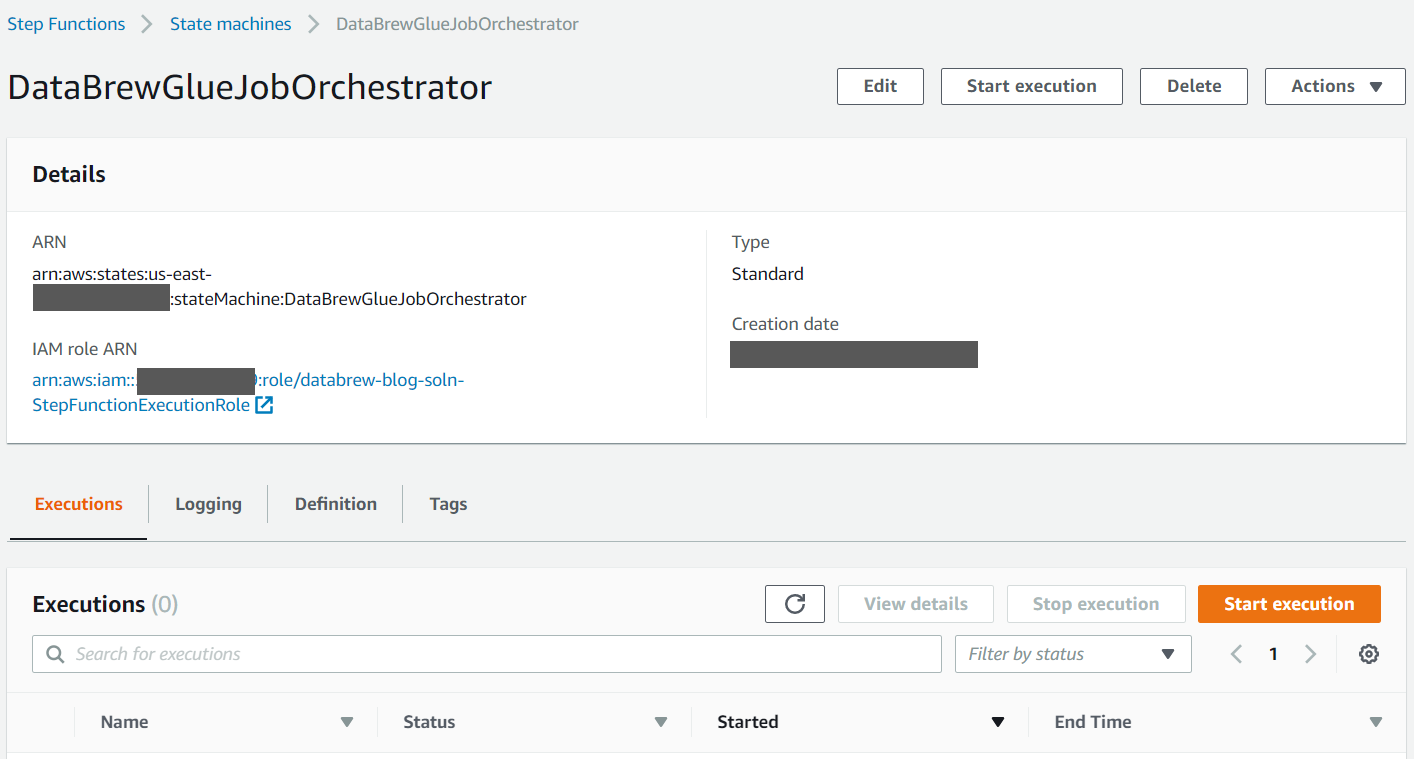Sort executions by End Time arrow
1414x759 pixels.
click(1376, 722)
